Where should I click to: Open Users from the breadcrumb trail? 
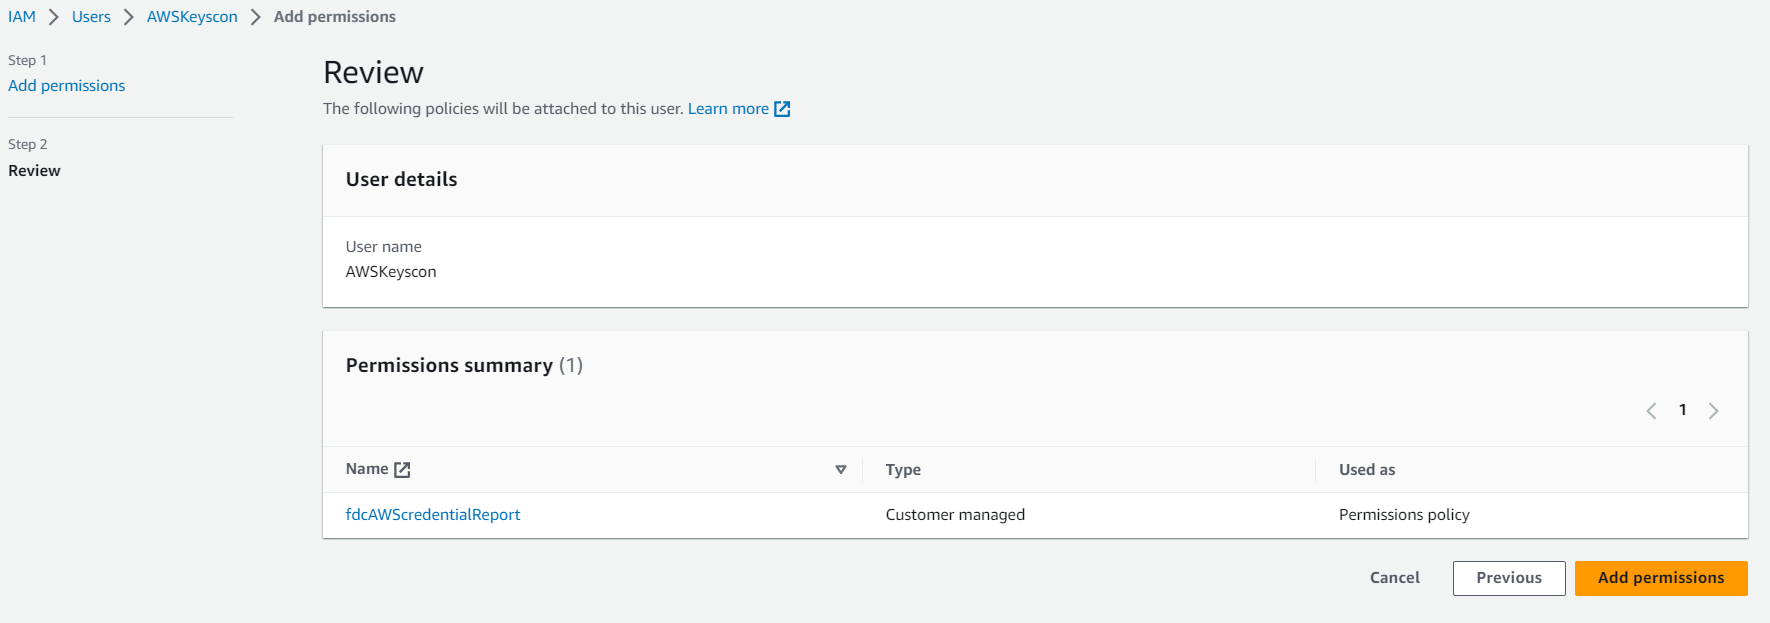[91, 17]
